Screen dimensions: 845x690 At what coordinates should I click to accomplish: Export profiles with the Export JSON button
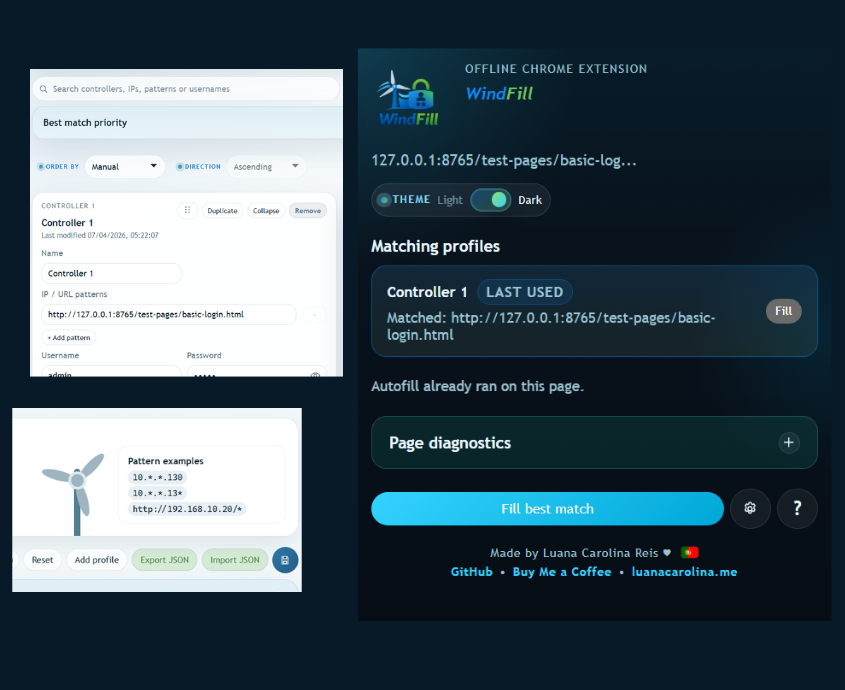164,560
